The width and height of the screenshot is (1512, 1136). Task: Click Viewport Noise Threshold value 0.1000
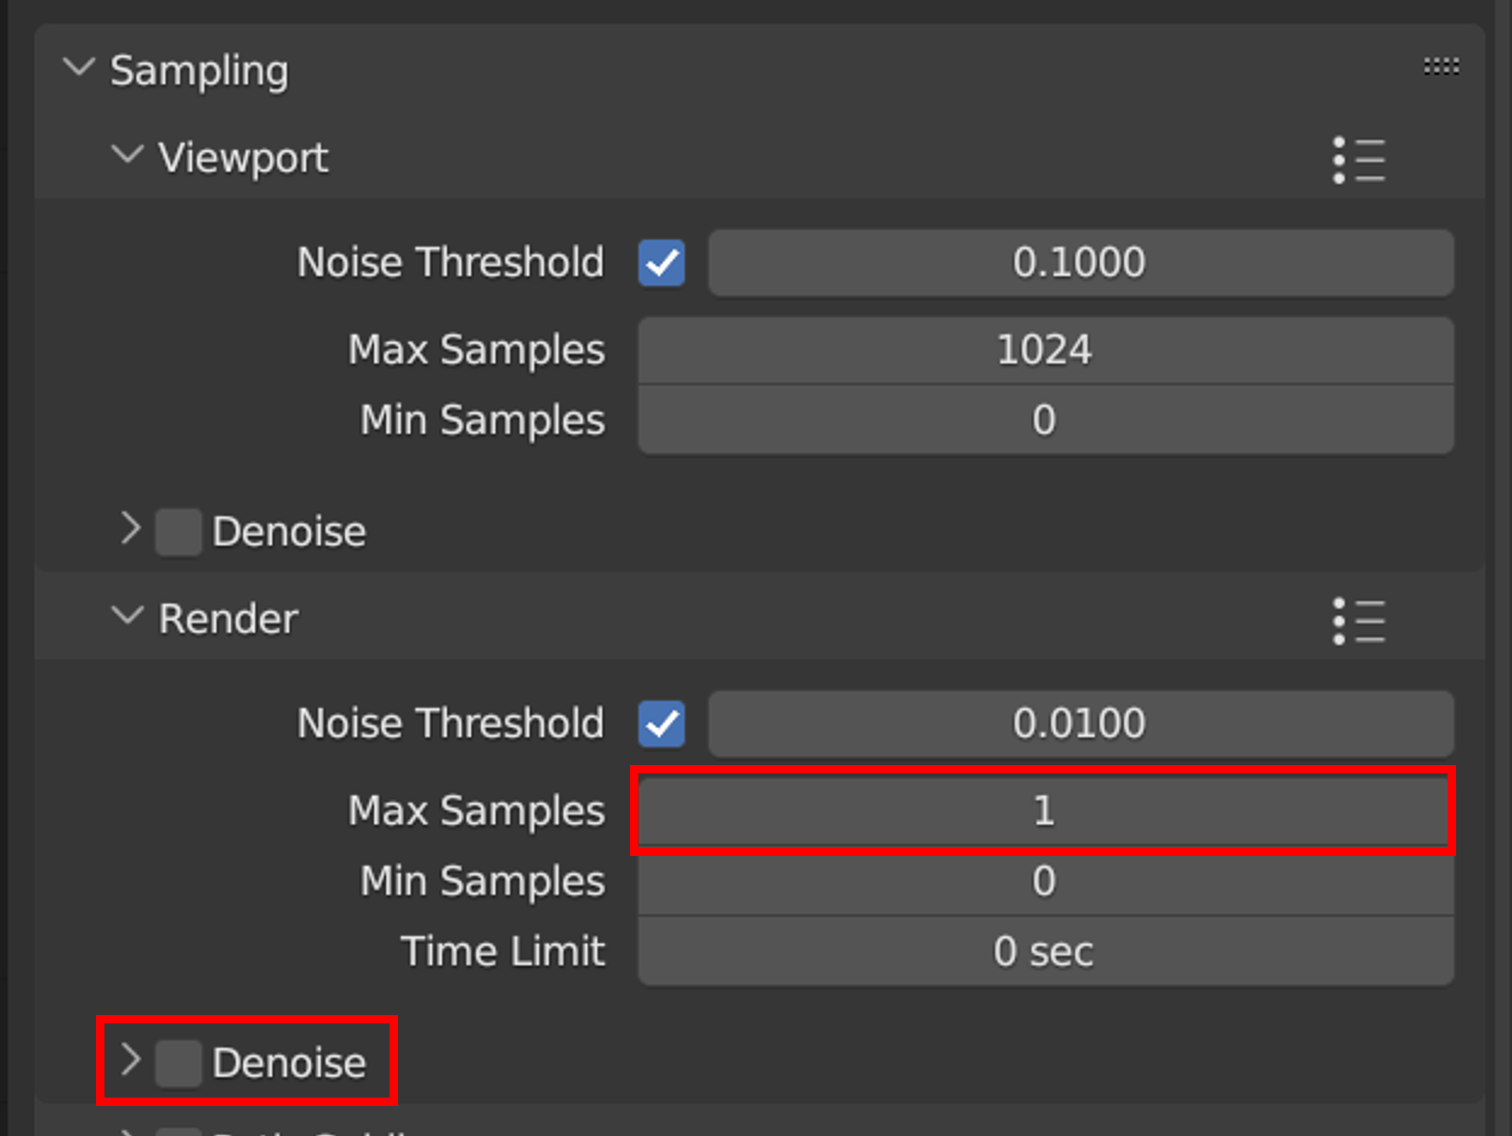(x=1081, y=263)
